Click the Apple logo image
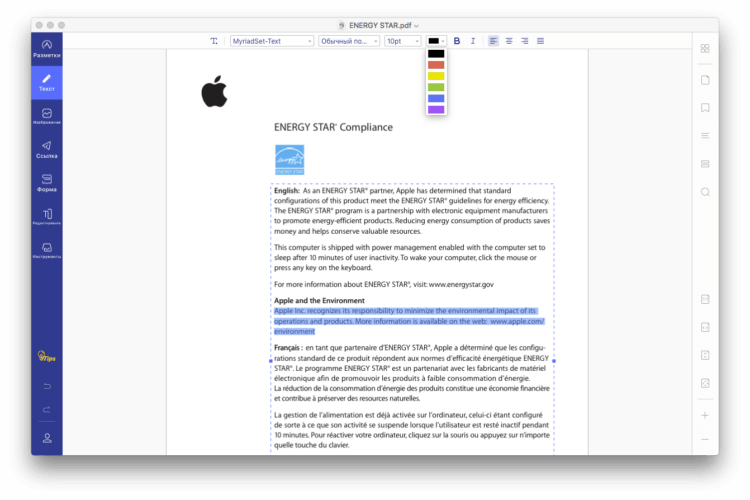Viewport: 750px width, 500px height. click(x=214, y=91)
